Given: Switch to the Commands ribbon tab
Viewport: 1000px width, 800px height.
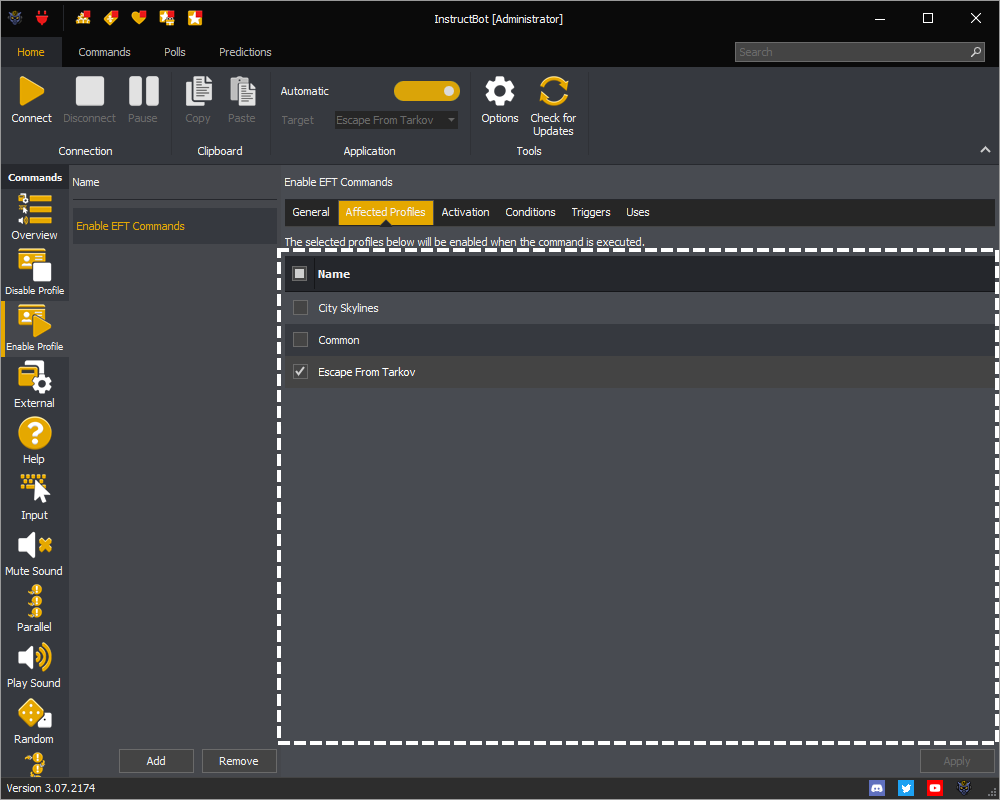Looking at the screenshot, I should click(105, 52).
